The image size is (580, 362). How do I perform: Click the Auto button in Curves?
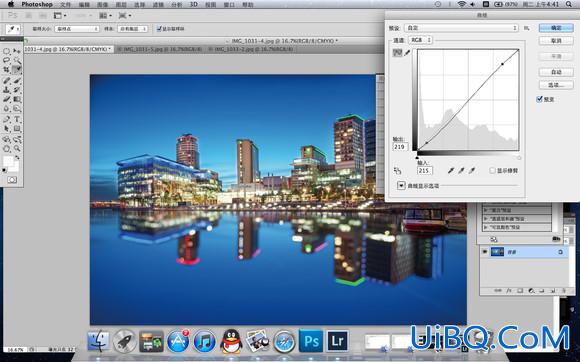(x=556, y=72)
